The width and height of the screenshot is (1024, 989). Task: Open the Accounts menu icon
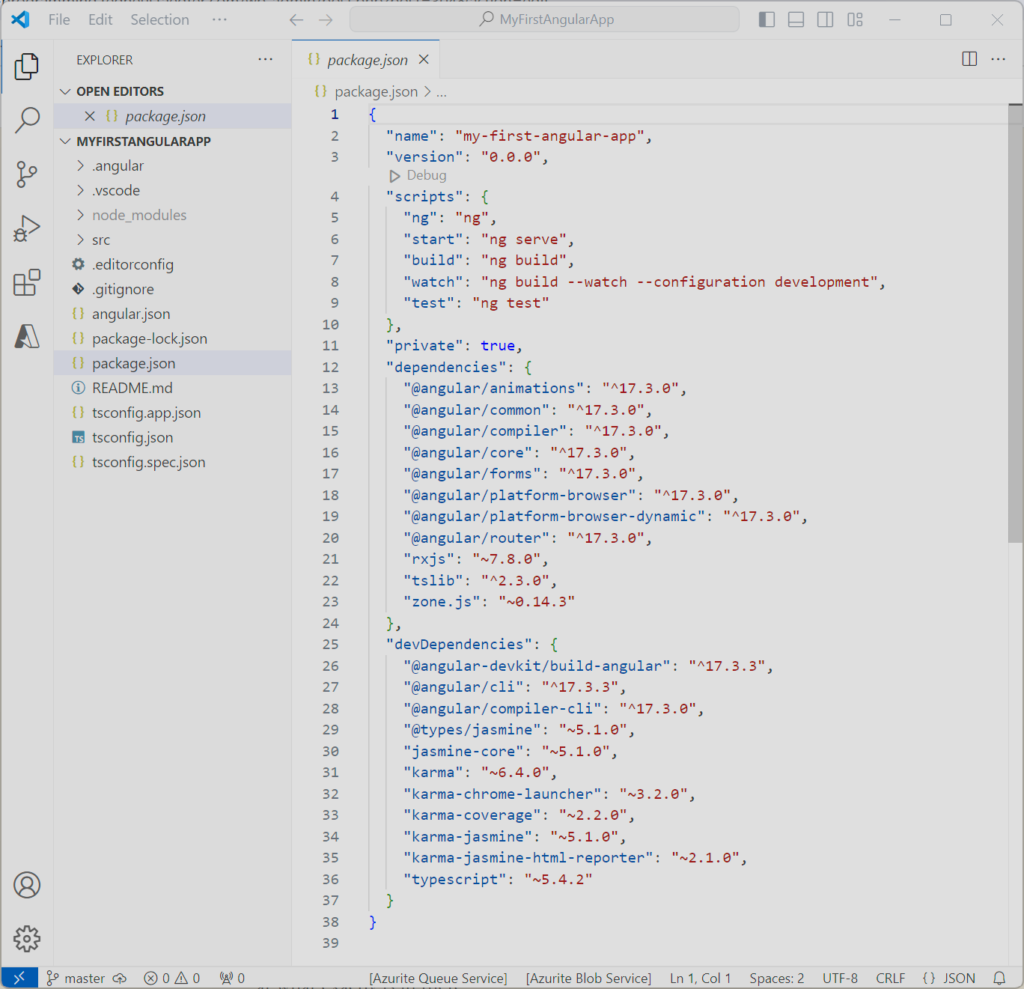(27, 885)
